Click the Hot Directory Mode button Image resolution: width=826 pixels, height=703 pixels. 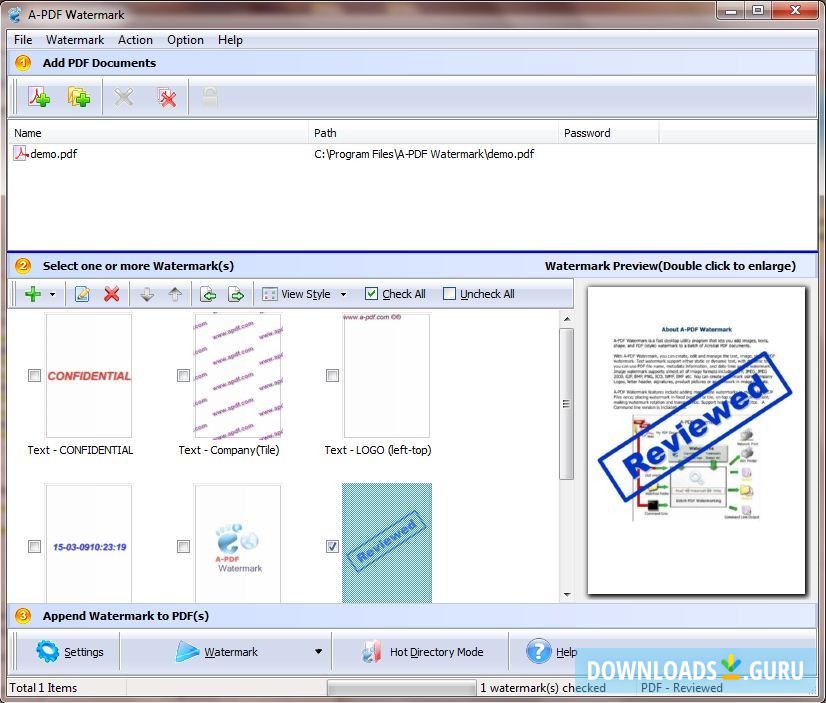pos(422,652)
